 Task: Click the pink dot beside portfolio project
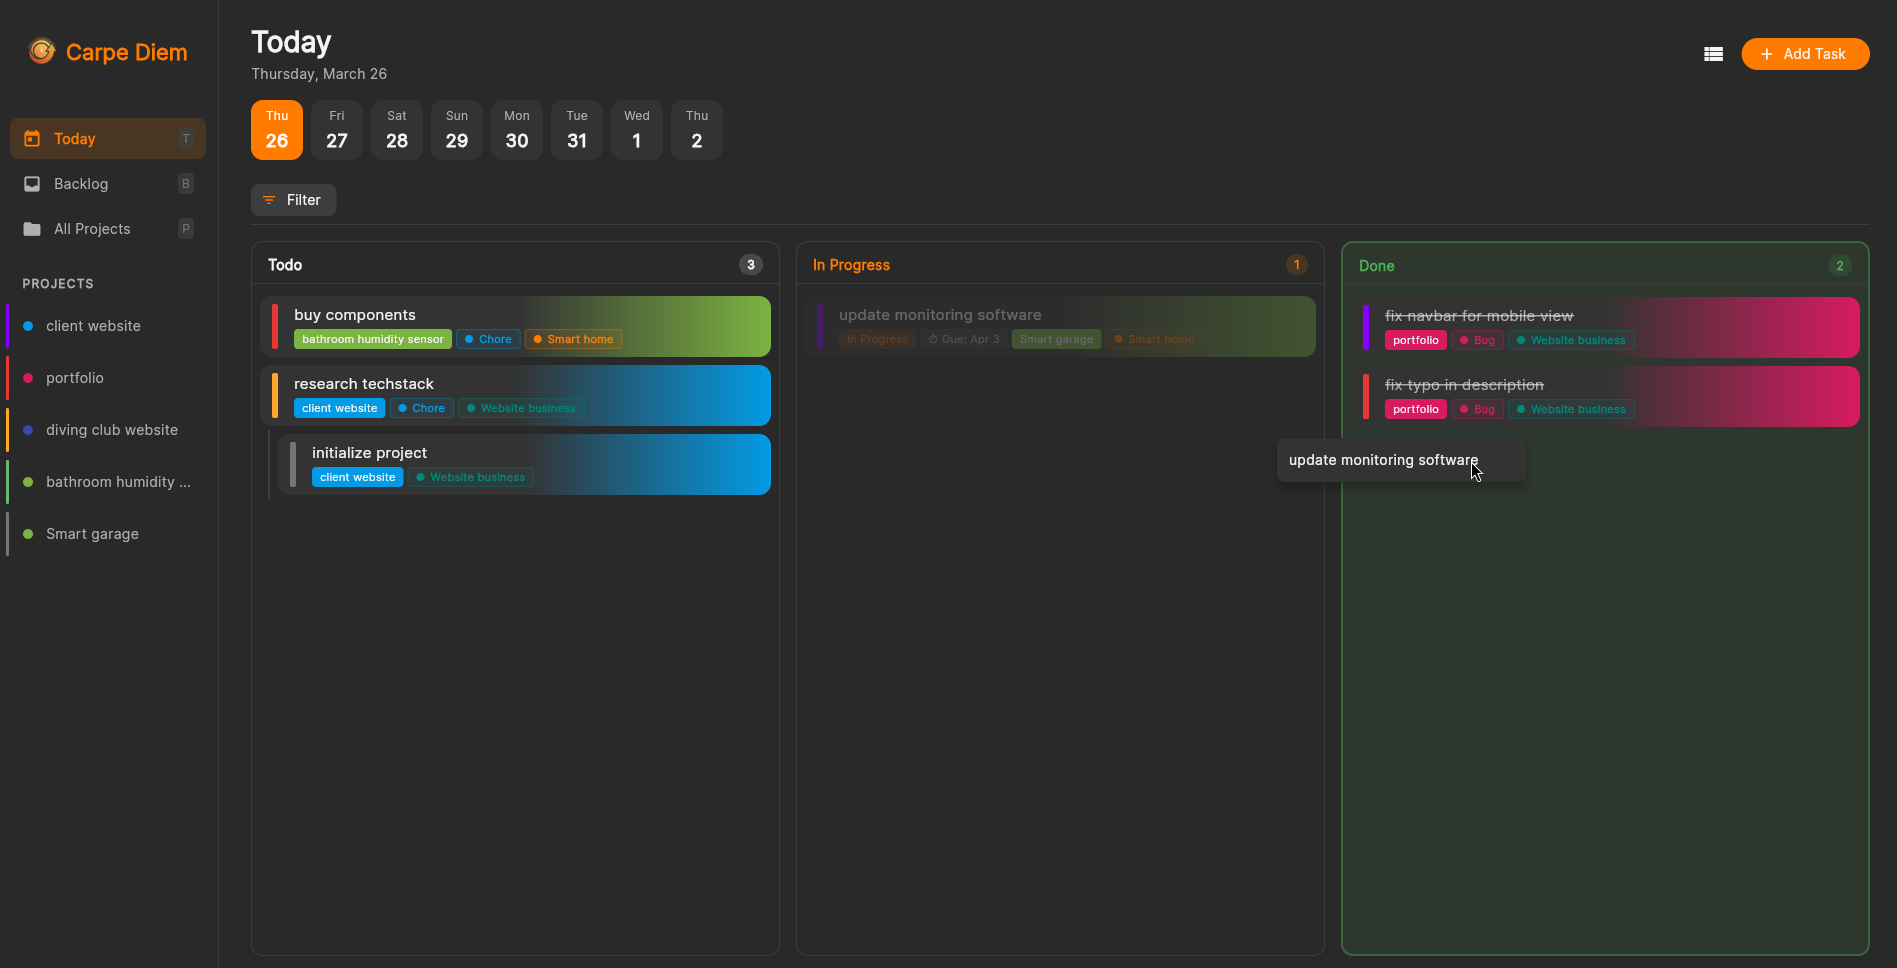(x=28, y=378)
